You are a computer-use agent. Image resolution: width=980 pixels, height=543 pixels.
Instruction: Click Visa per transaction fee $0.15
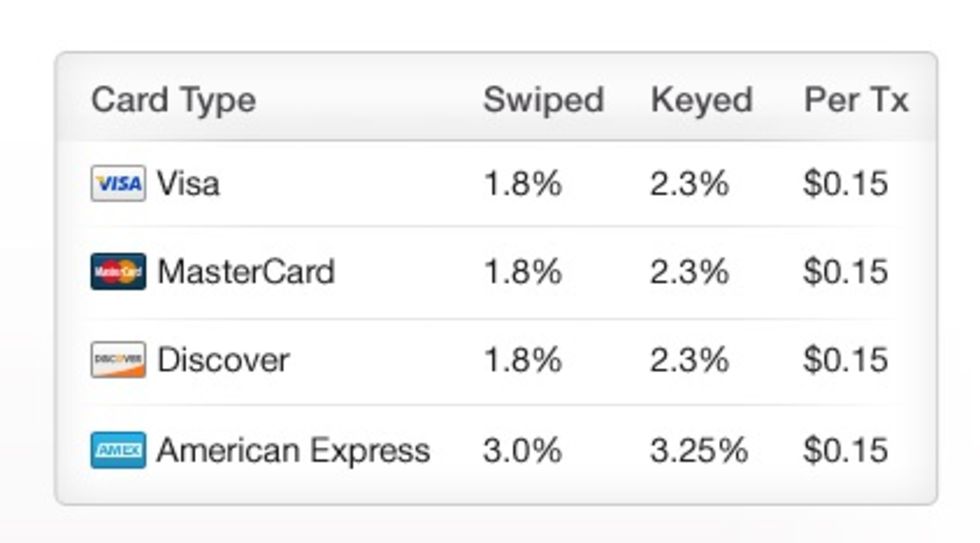click(x=846, y=184)
